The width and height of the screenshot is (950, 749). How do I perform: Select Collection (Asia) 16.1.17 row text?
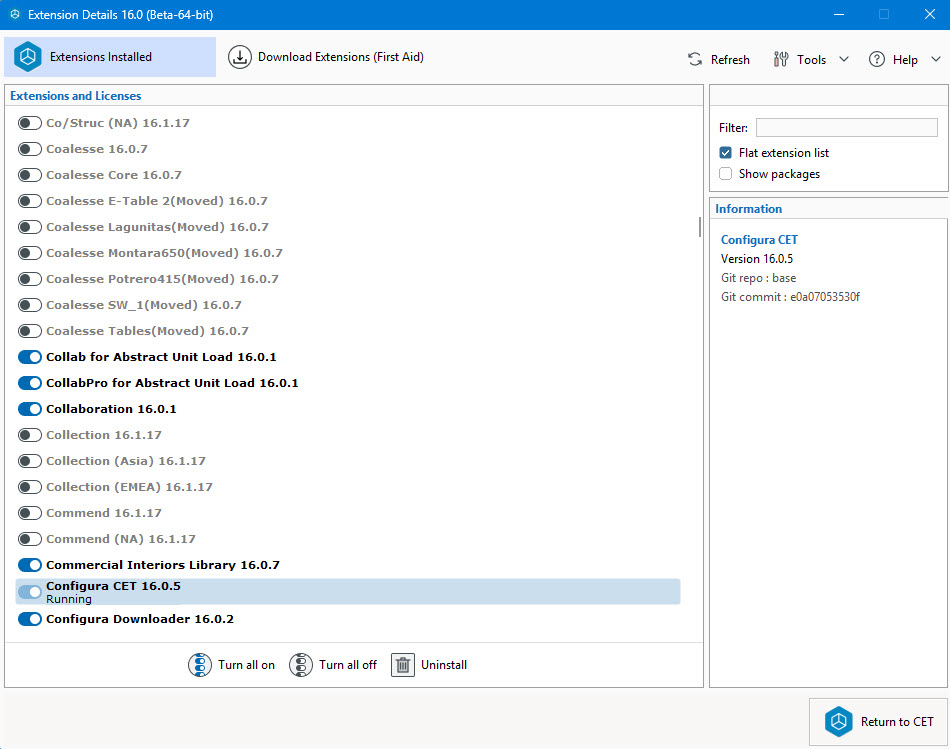click(x=126, y=461)
